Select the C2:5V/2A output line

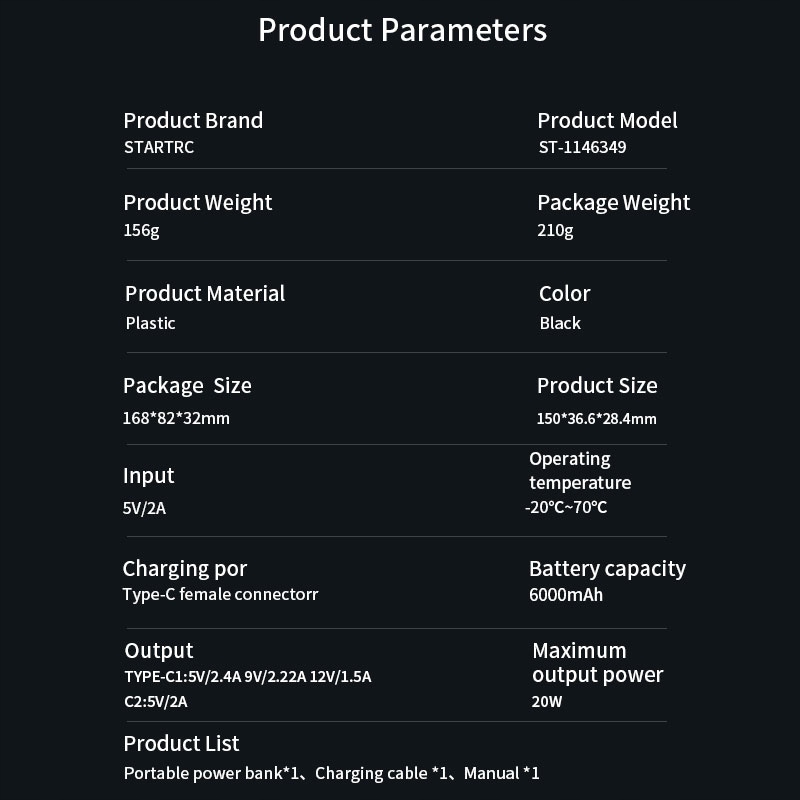156,702
